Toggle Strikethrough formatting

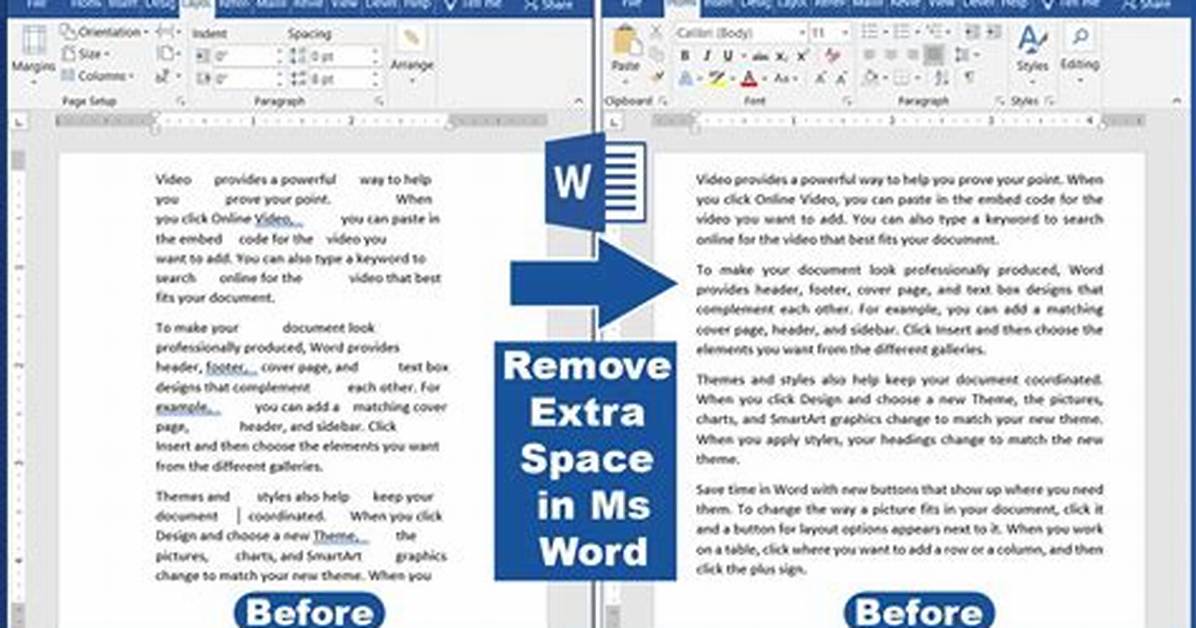click(760, 56)
